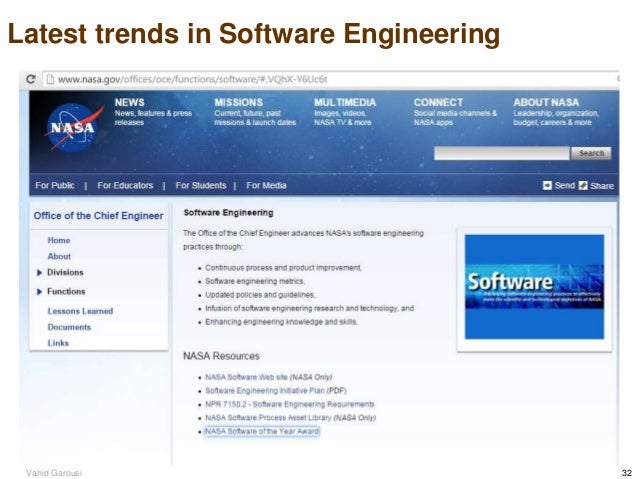Click the browser reload icon
638x479 pixels.
pyautogui.click(x=31, y=79)
